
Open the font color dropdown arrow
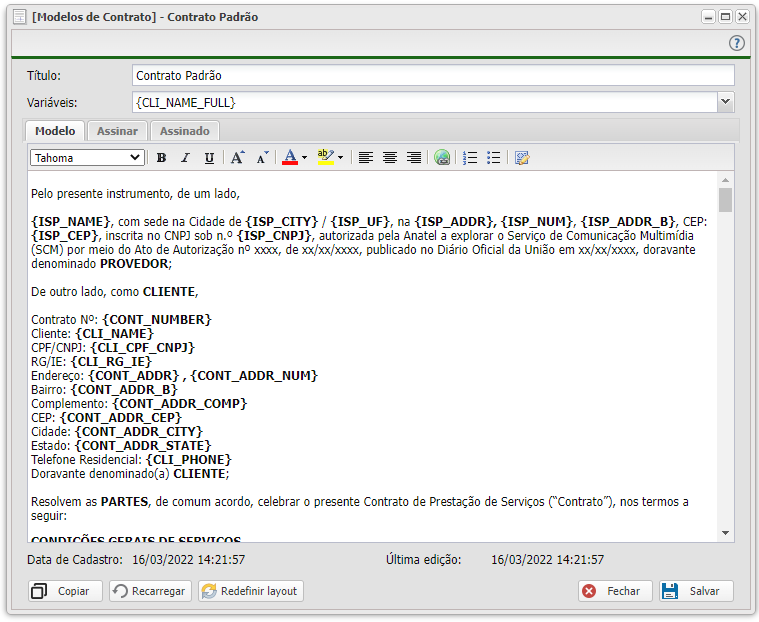click(304, 158)
